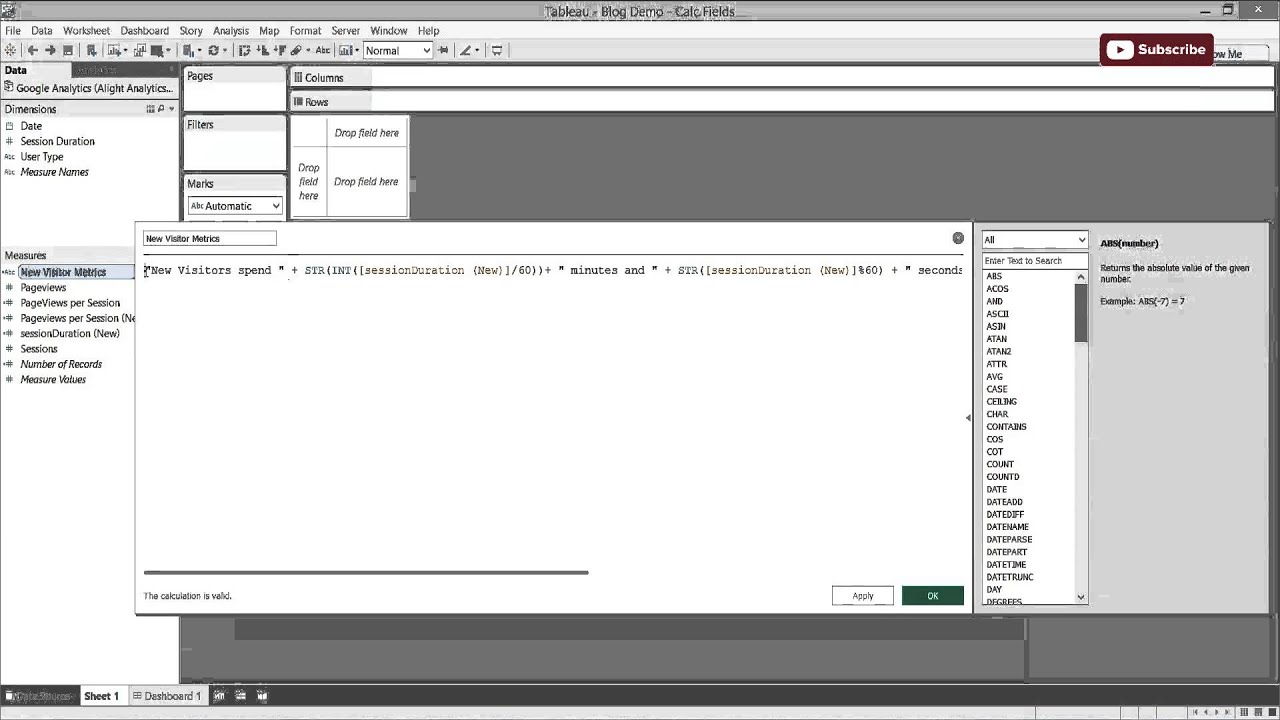Select the CEILING function in list

coord(1001,402)
